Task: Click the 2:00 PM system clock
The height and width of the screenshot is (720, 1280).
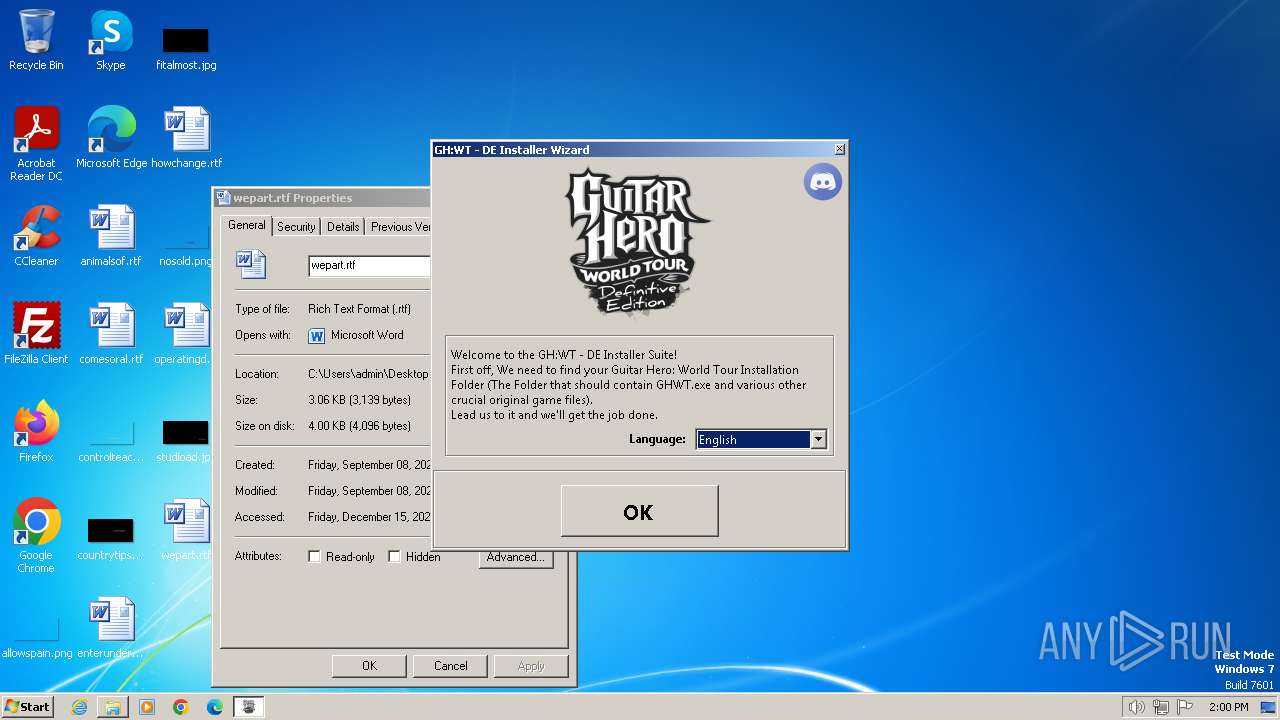Action: click(x=1228, y=707)
